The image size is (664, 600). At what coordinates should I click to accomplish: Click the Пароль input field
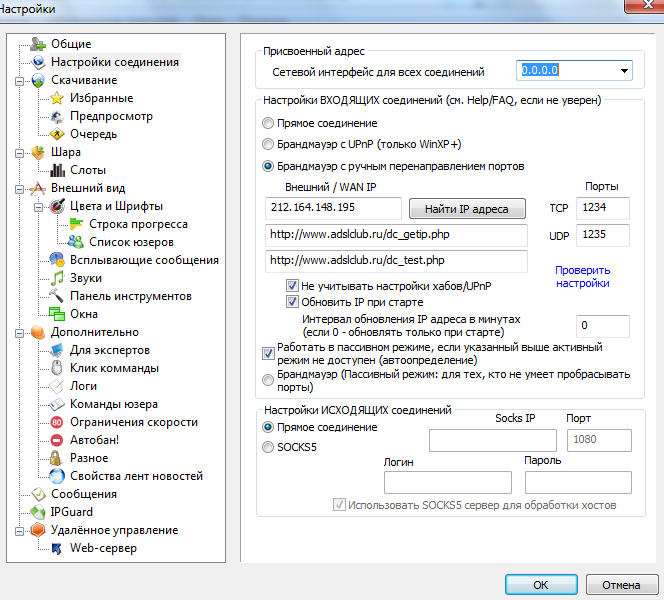click(578, 482)
